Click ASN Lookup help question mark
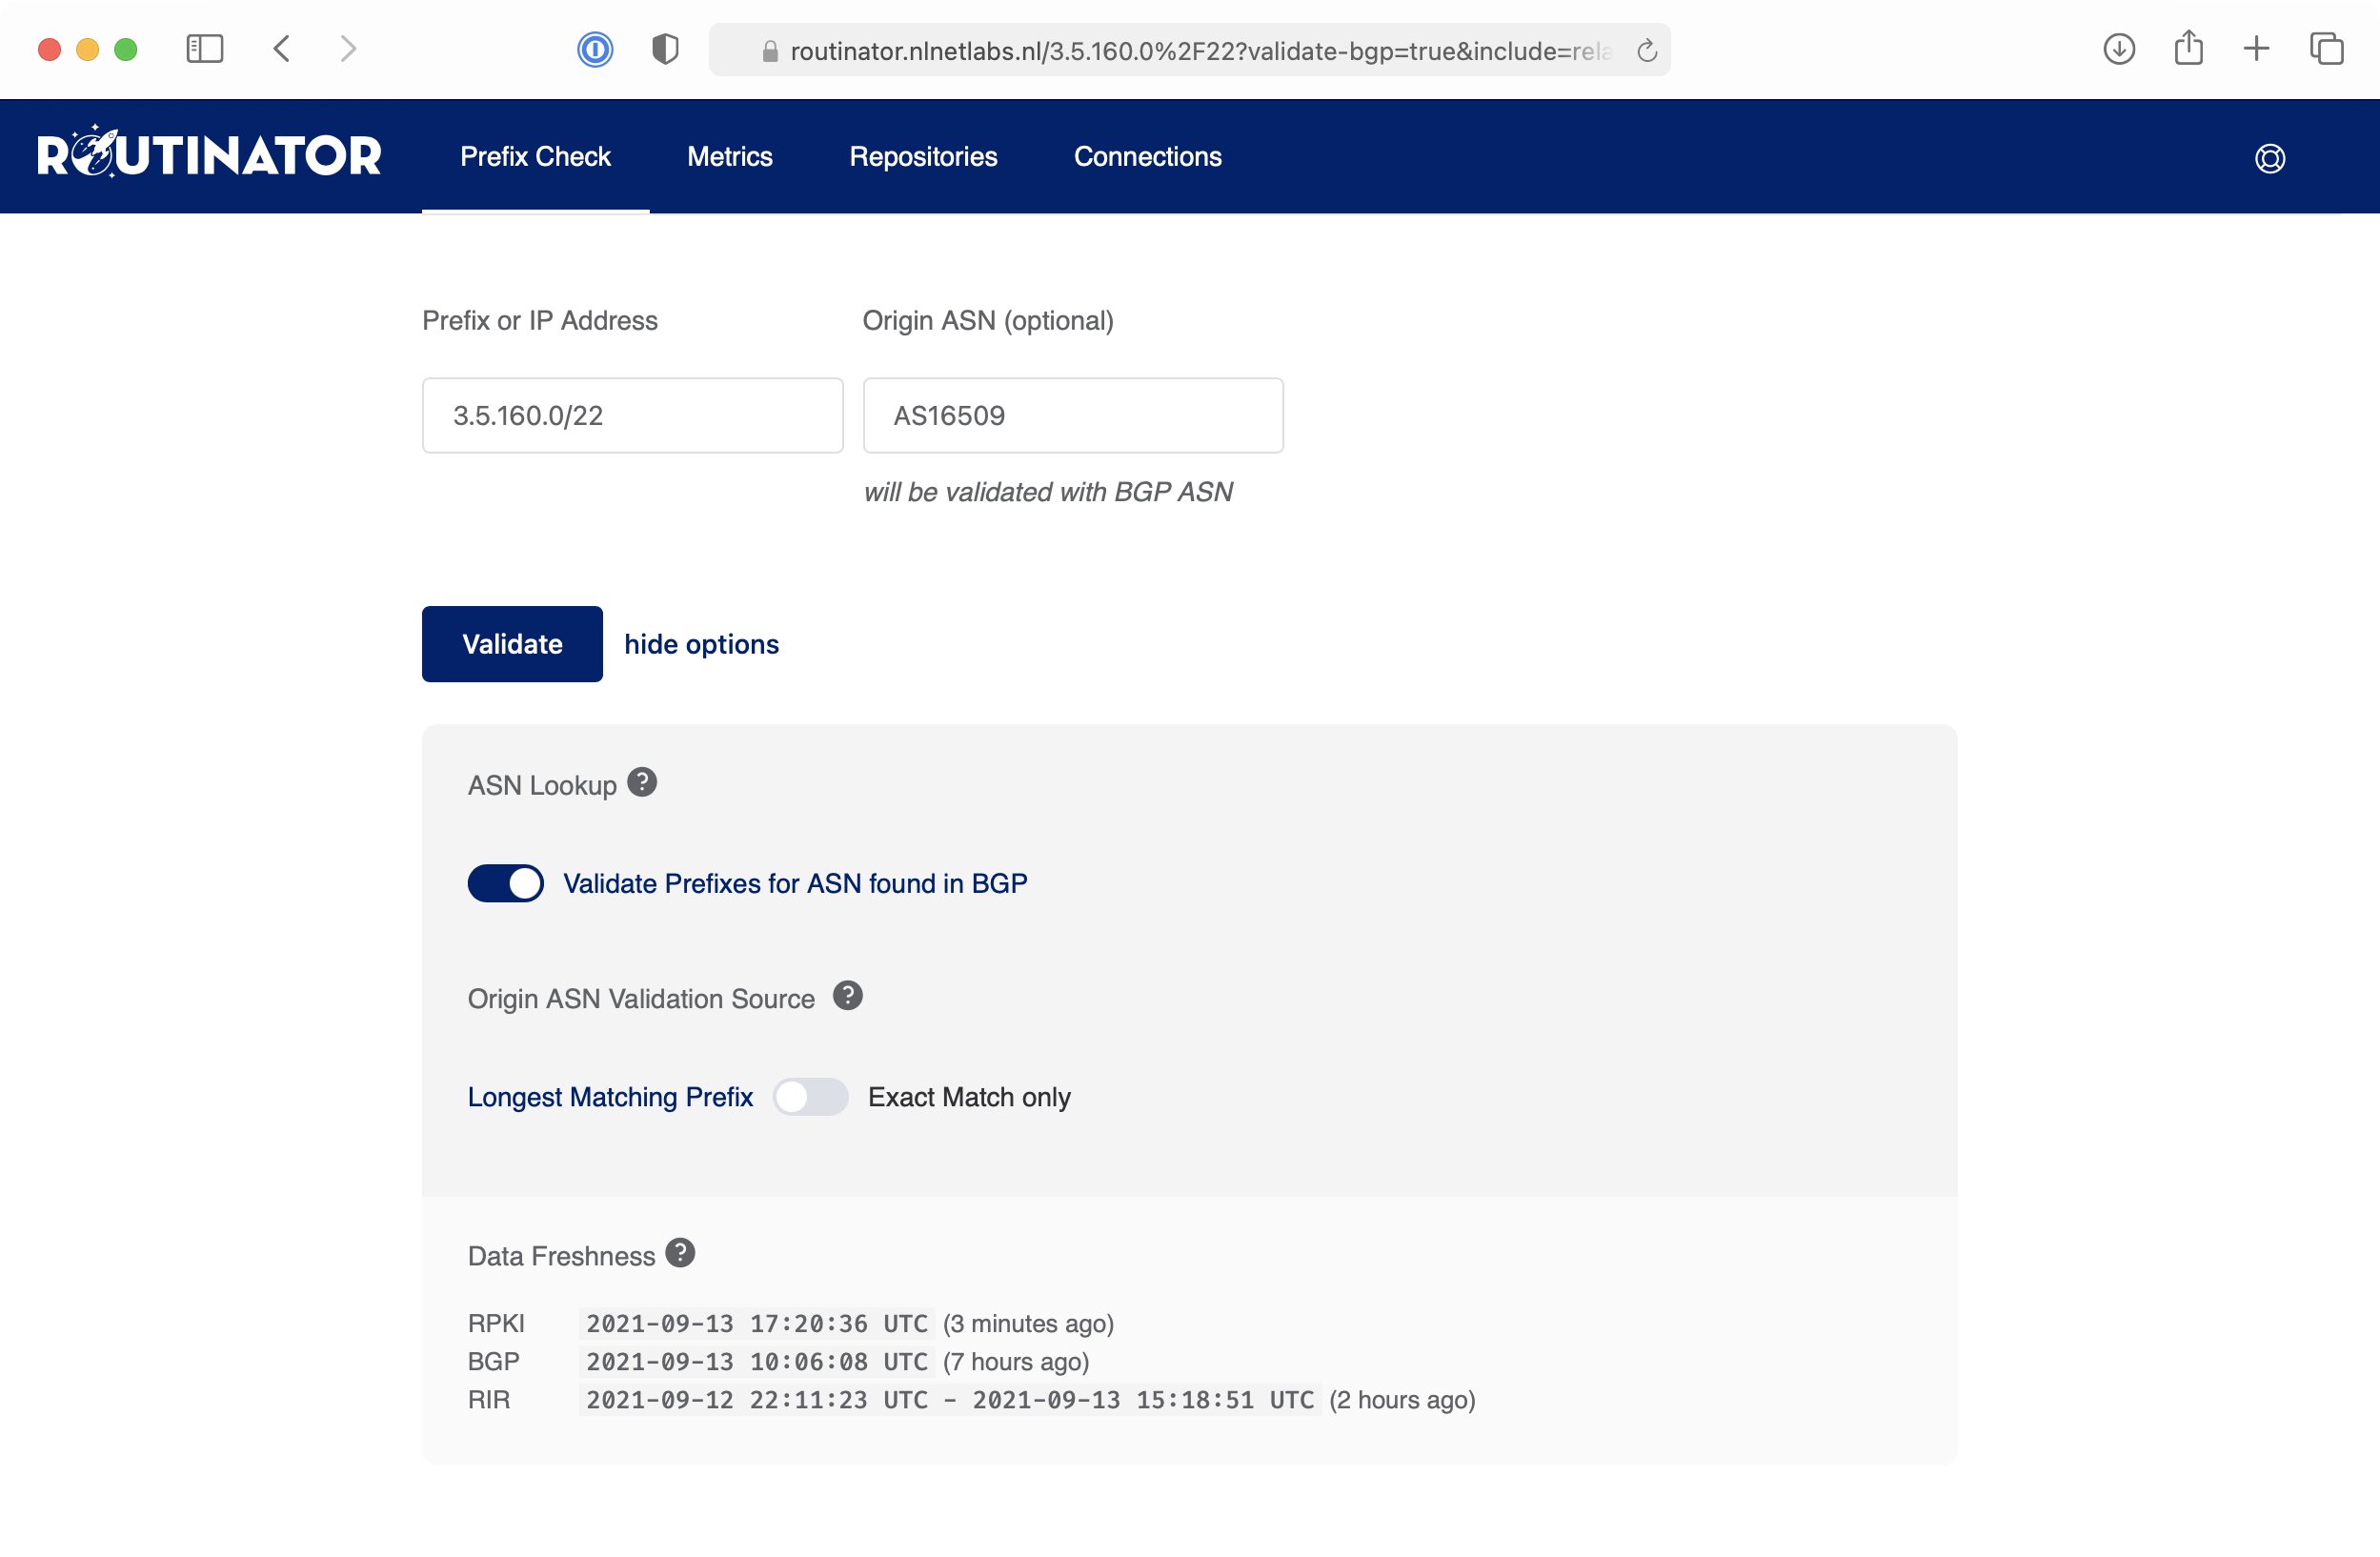The image size is (2380, 1557). click(641, 782)
